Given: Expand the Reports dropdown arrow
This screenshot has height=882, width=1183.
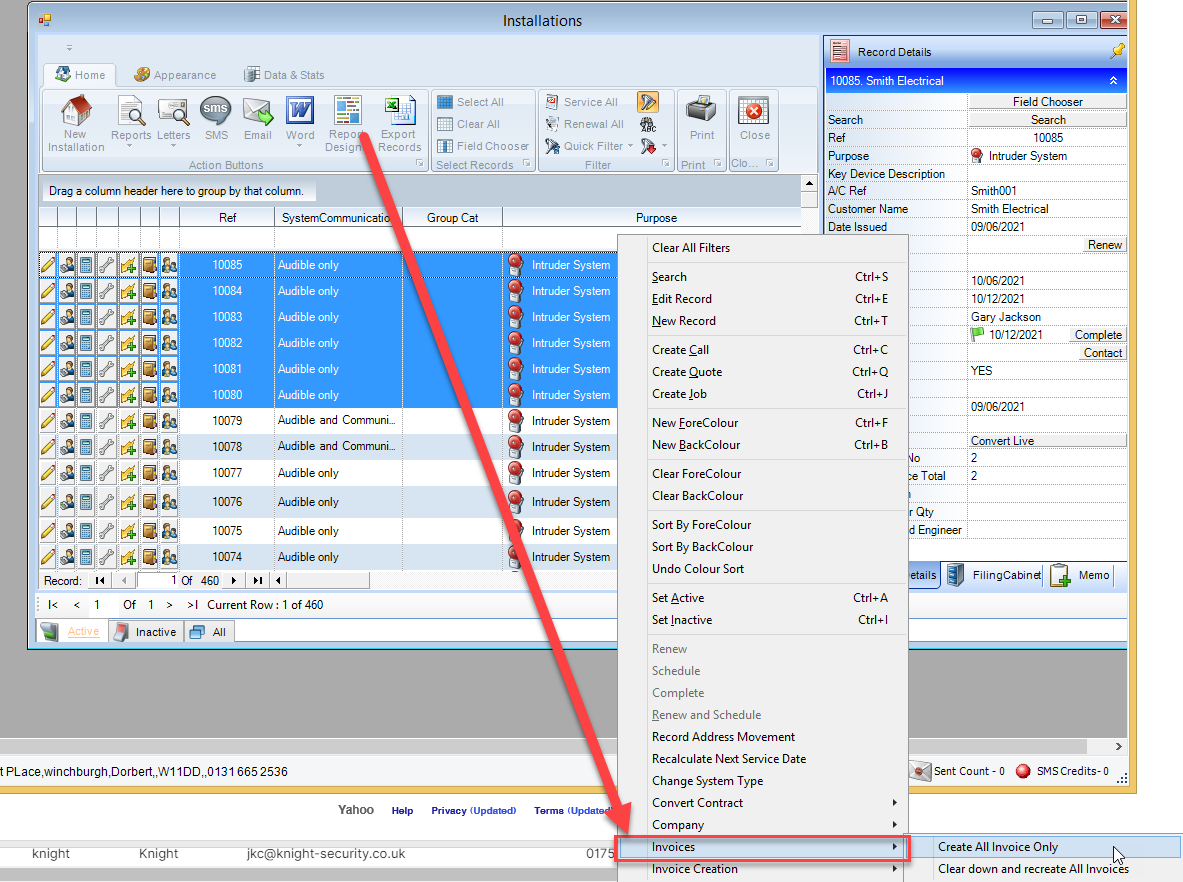Looking at the screenshot, I should 129,146.
